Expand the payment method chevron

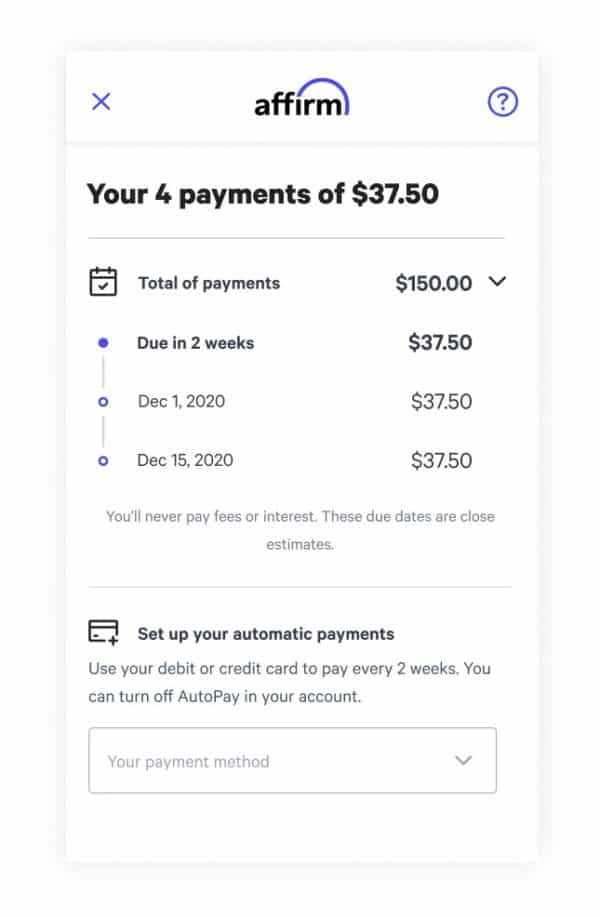[x=463, y=761]
